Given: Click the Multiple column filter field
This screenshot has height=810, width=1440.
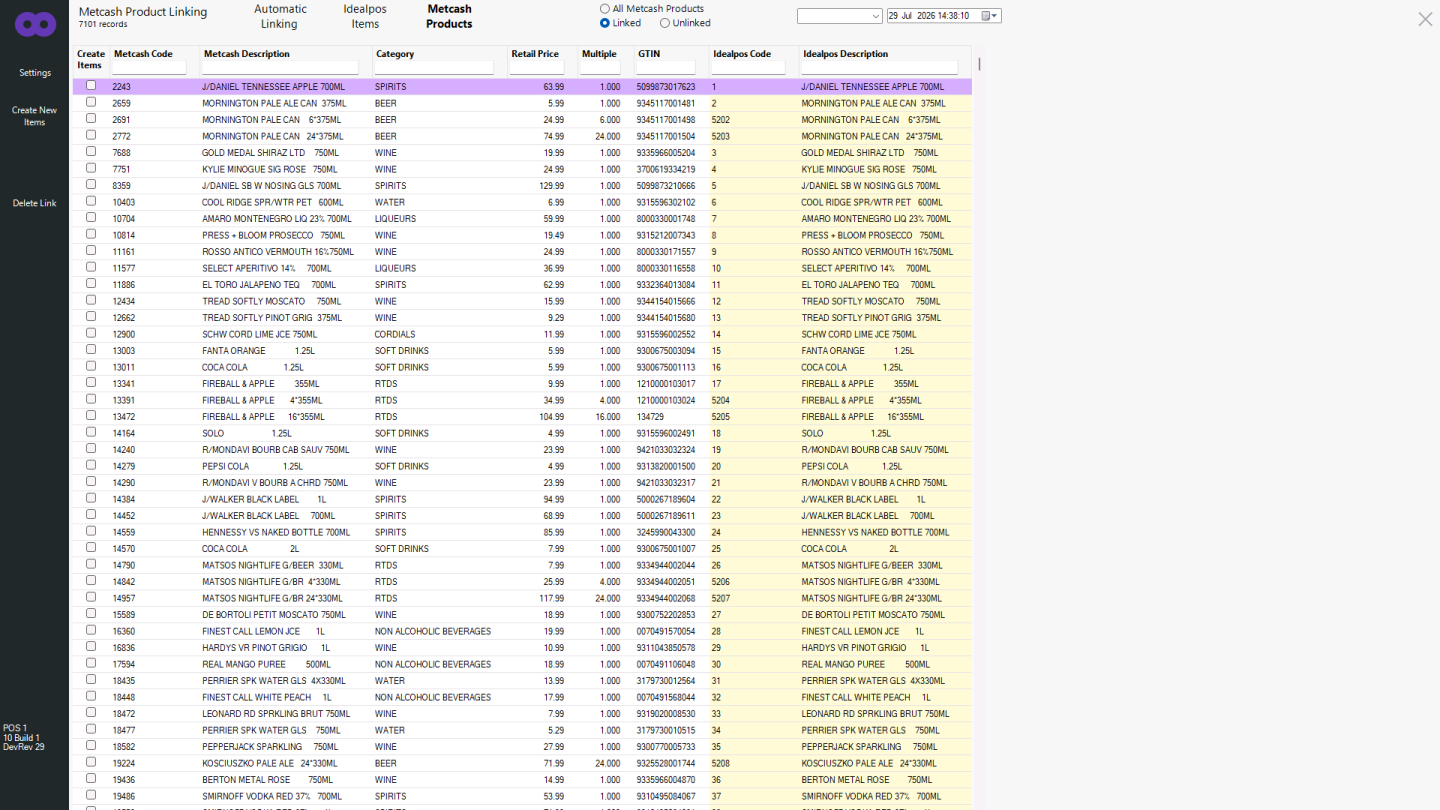Looking at the screenshot, I should point(600,68).
